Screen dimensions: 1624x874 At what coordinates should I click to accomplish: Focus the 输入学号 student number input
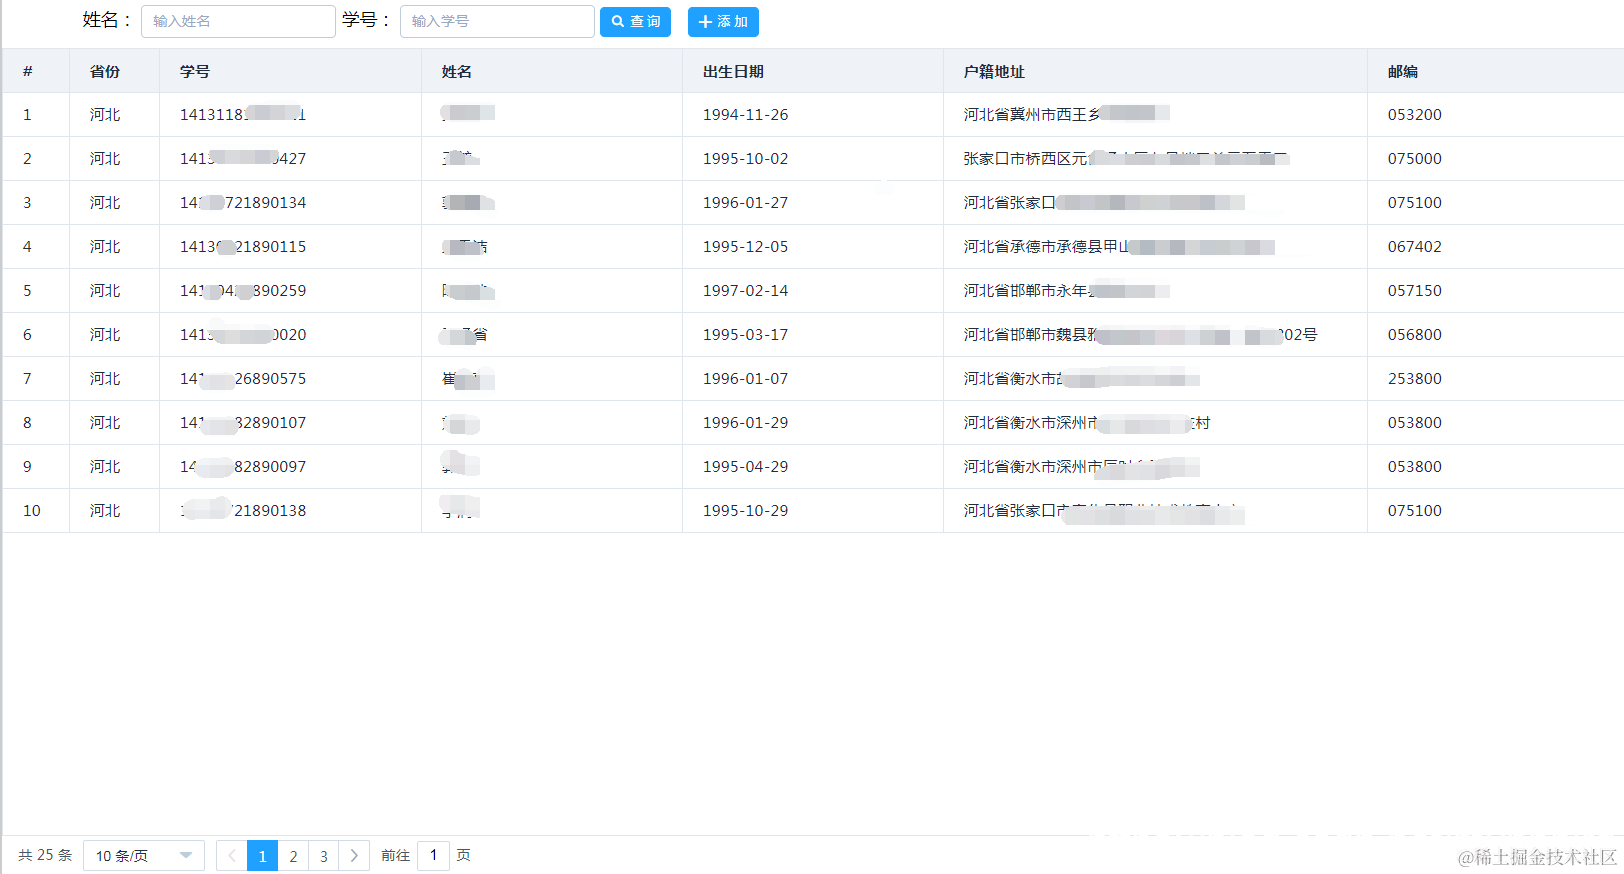coord(497,21)
